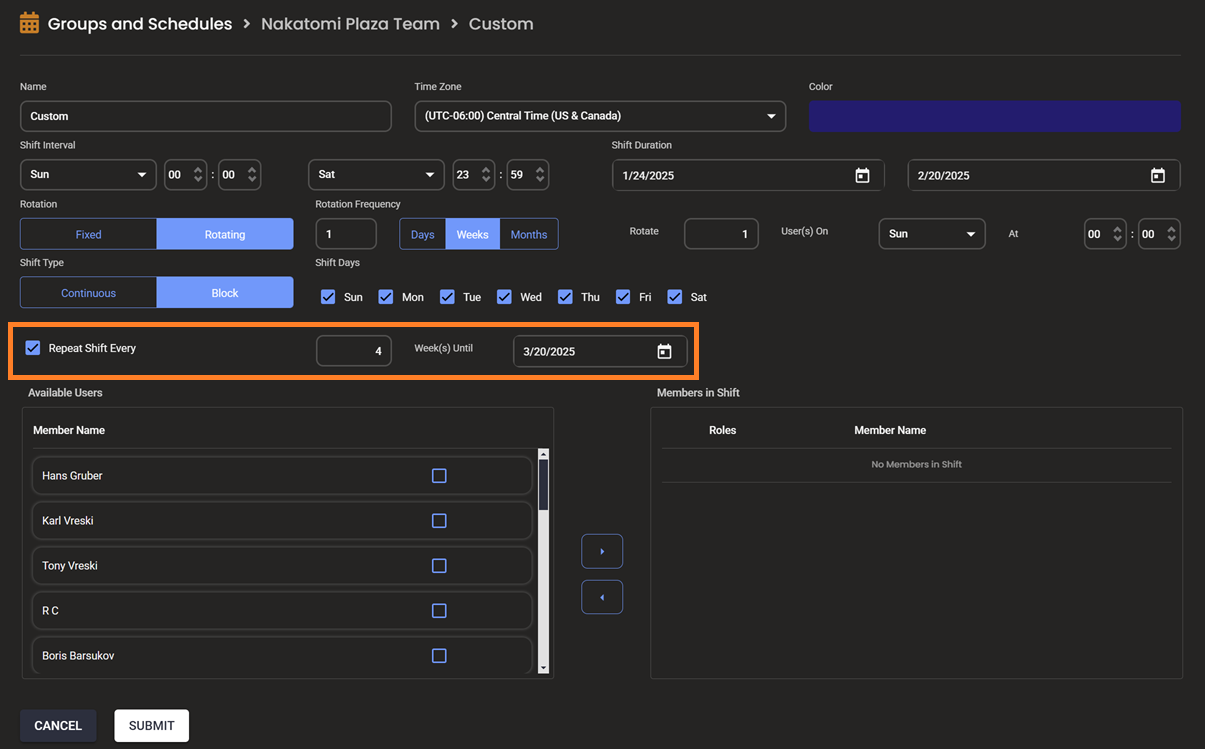This screenshot has height=749, width=1205.
Task: Expand the Time Zone dropdown
Action: coord(600,116)
